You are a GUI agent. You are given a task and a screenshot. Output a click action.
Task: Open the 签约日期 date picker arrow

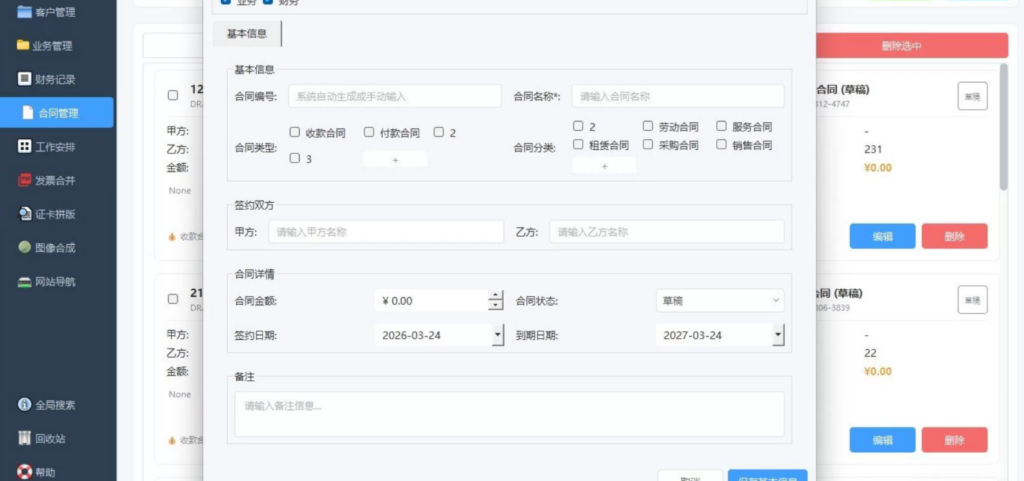click(498, 335)
